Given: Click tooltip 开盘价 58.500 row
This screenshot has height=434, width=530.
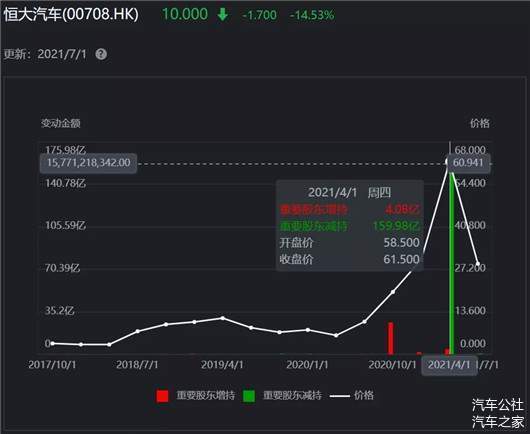Looking at the screenshot, I should pos(350,243).
